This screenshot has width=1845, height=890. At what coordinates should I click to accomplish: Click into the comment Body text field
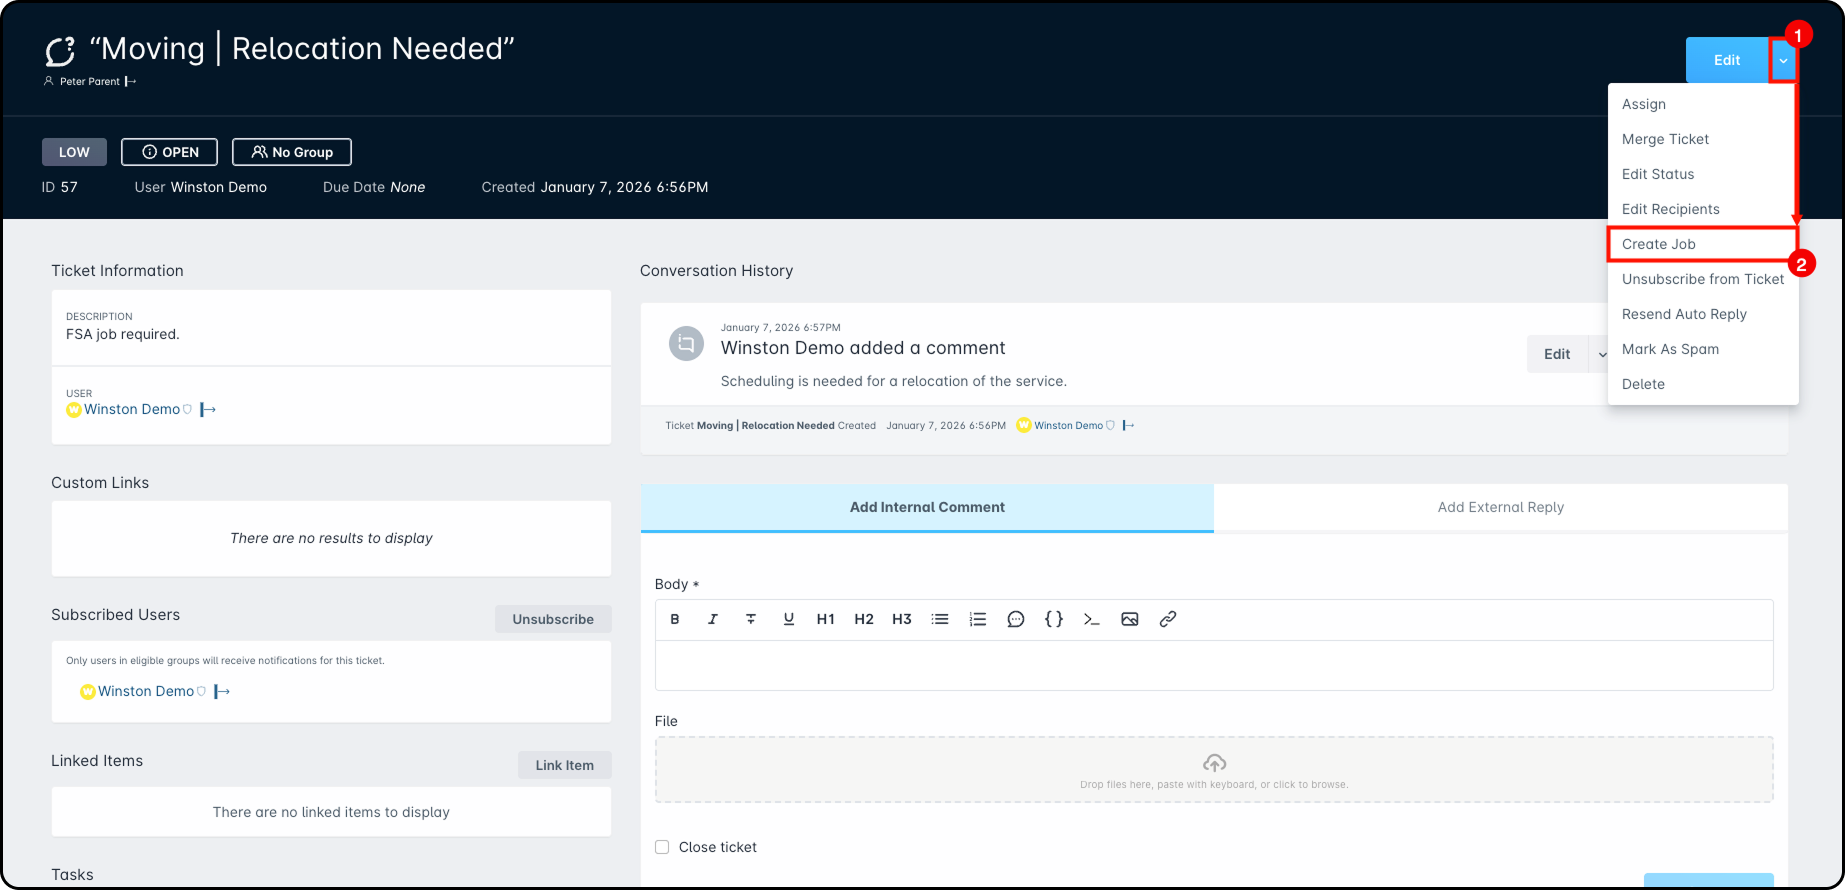point(1213,665)
